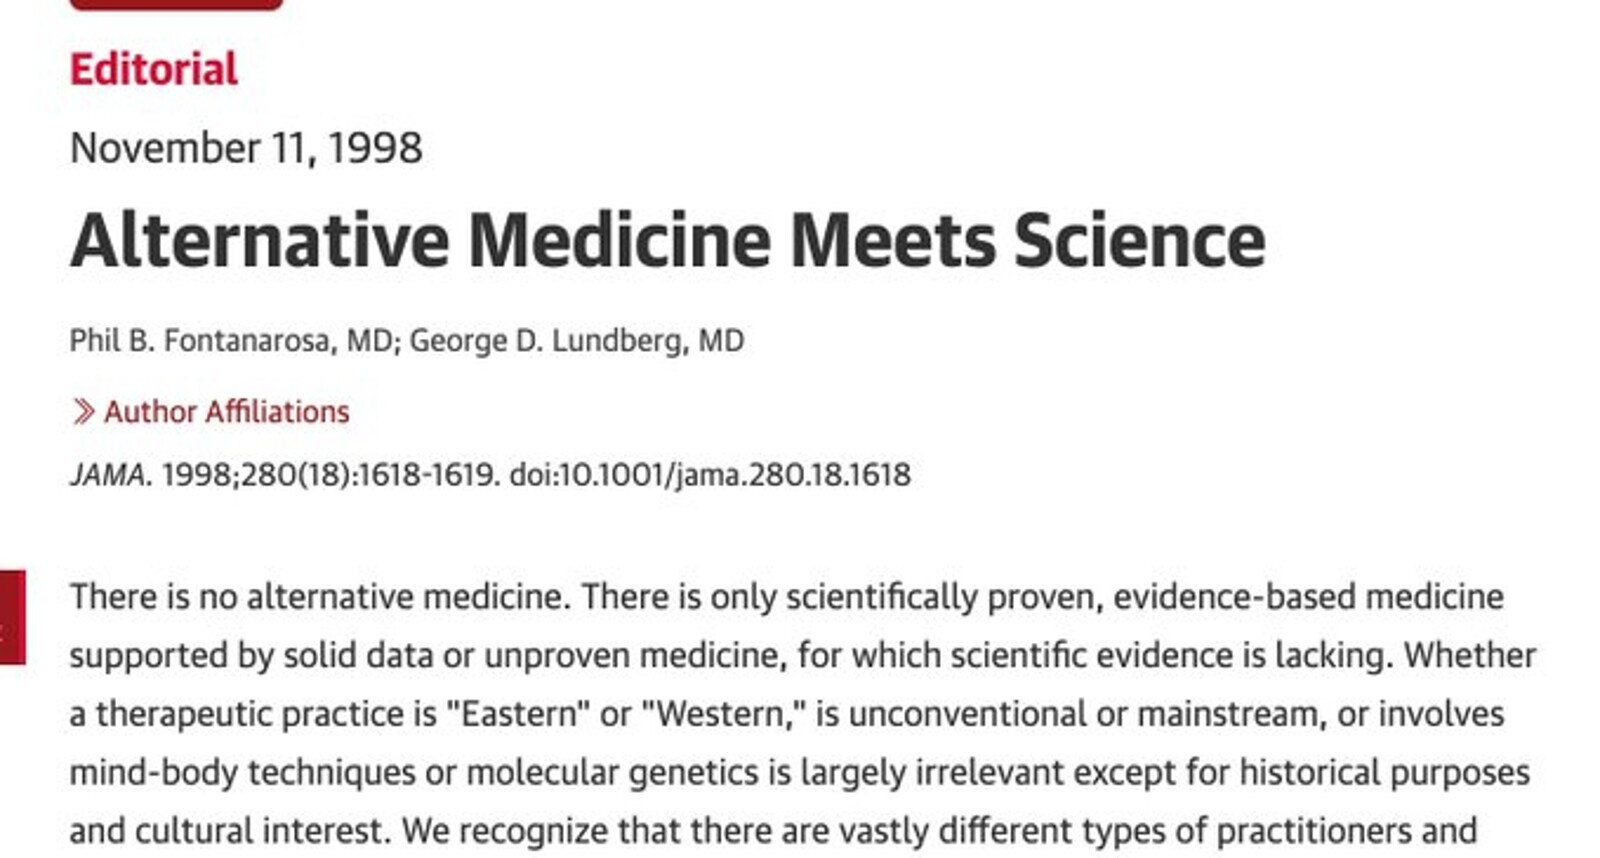Click the word "Western" in the paragraph

(717, 714)
